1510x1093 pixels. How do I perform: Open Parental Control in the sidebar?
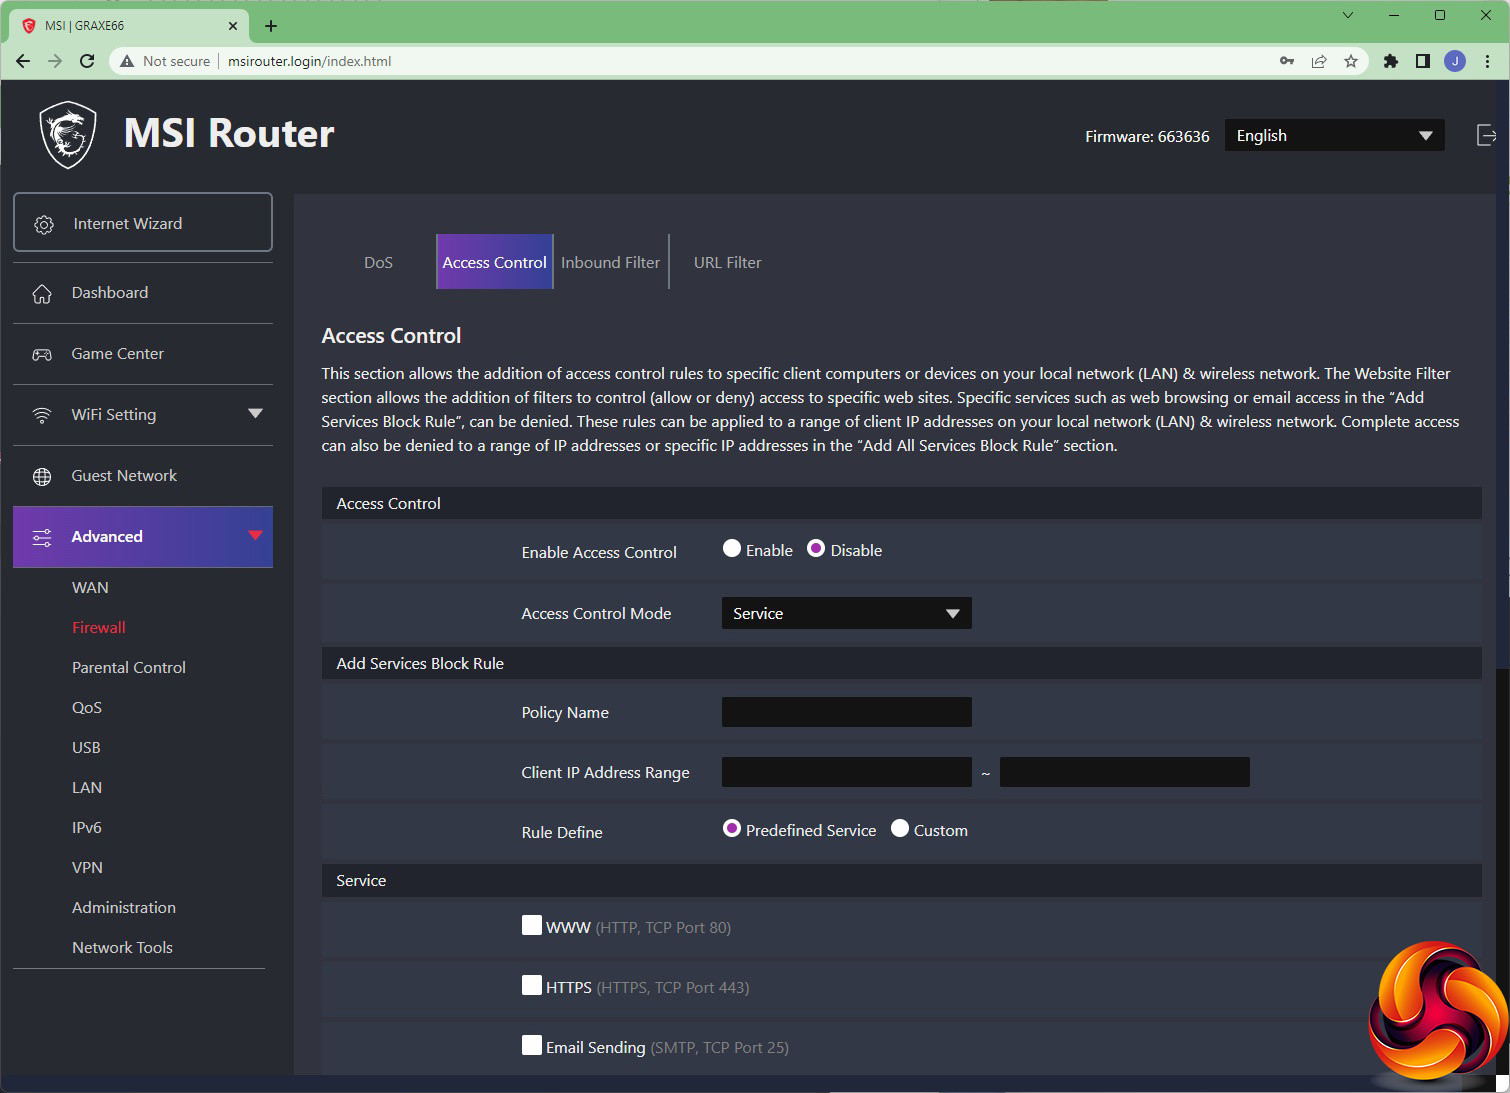(x=129, y=667)
